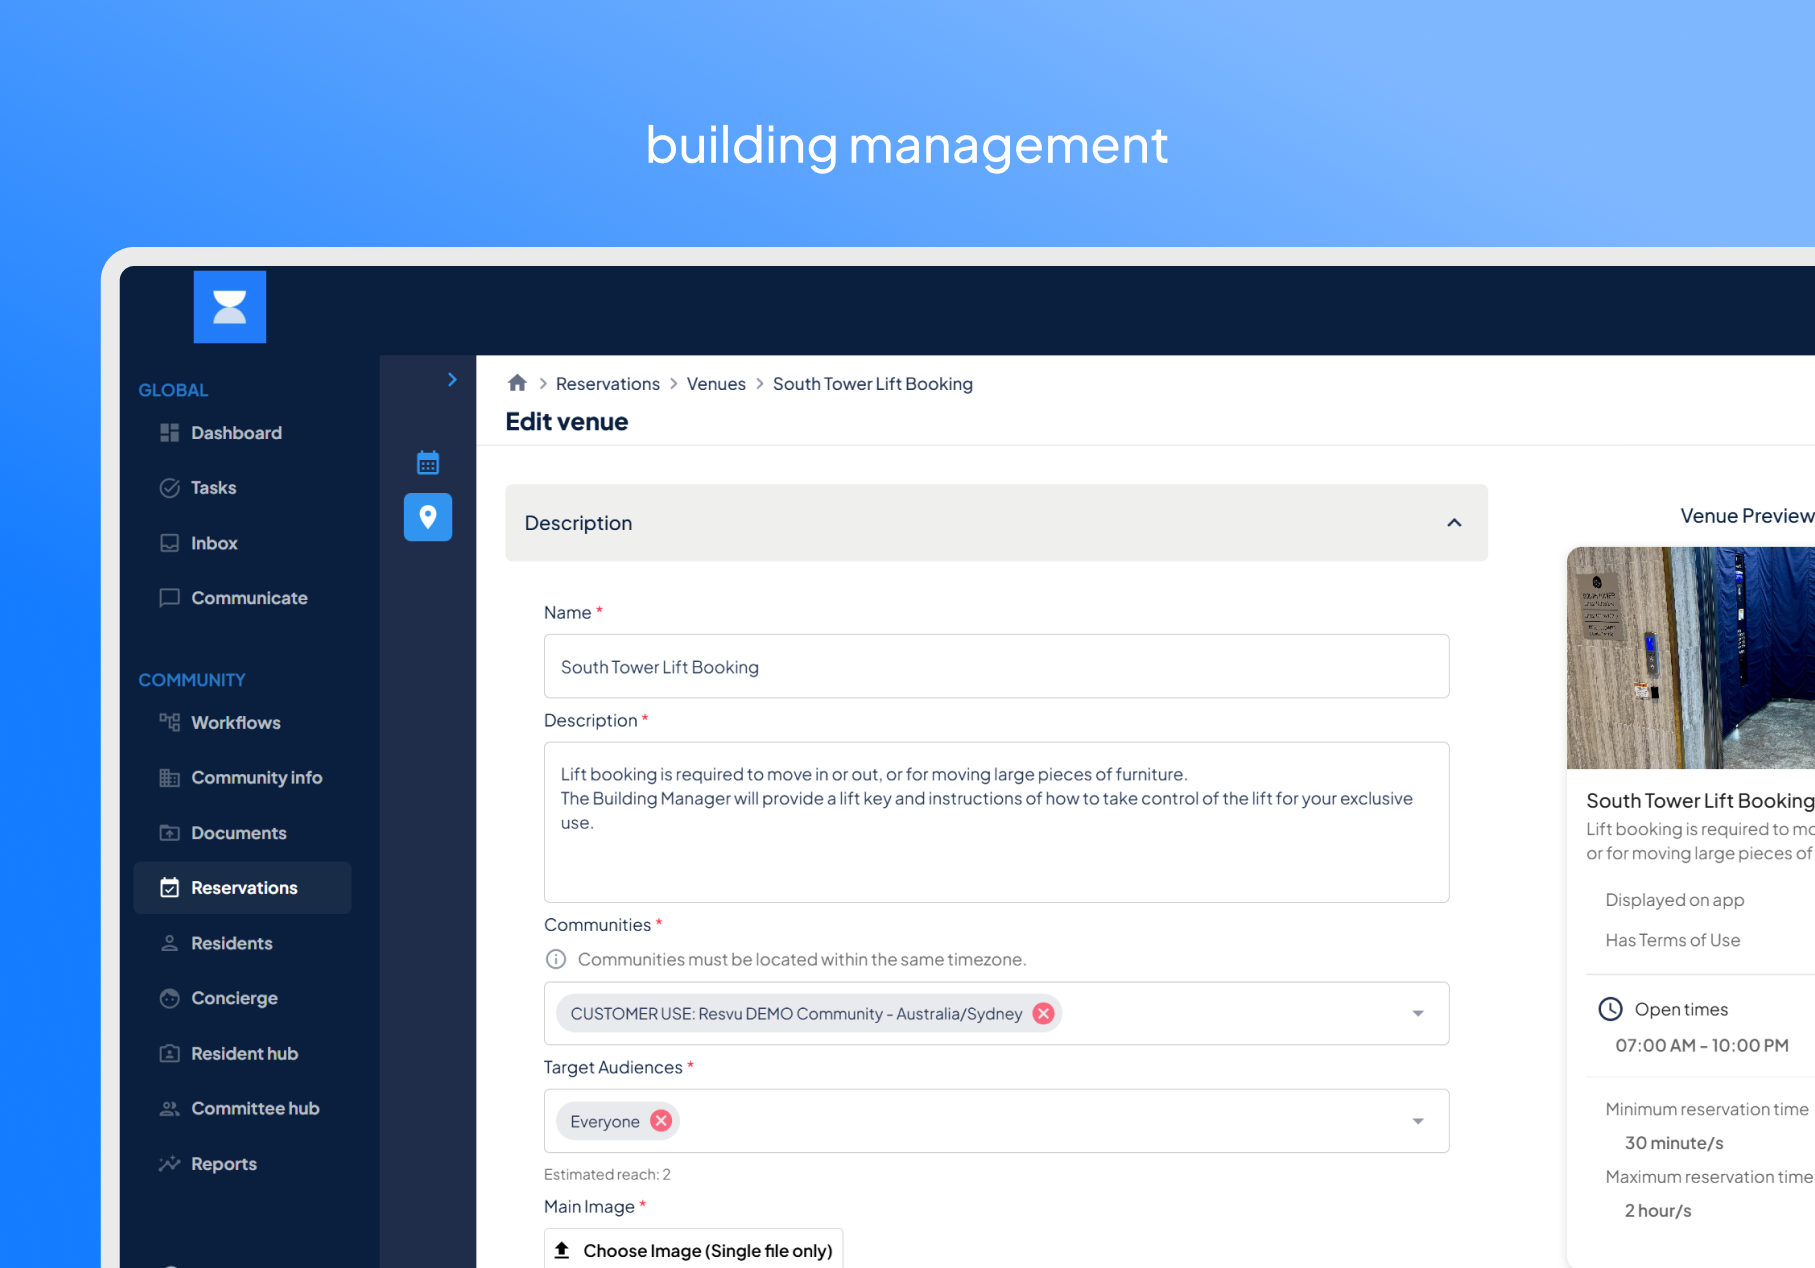The width and height of the screenshot is (1815, 1268).
Task: Collapse the Description section
Action: coord(1454,523)
